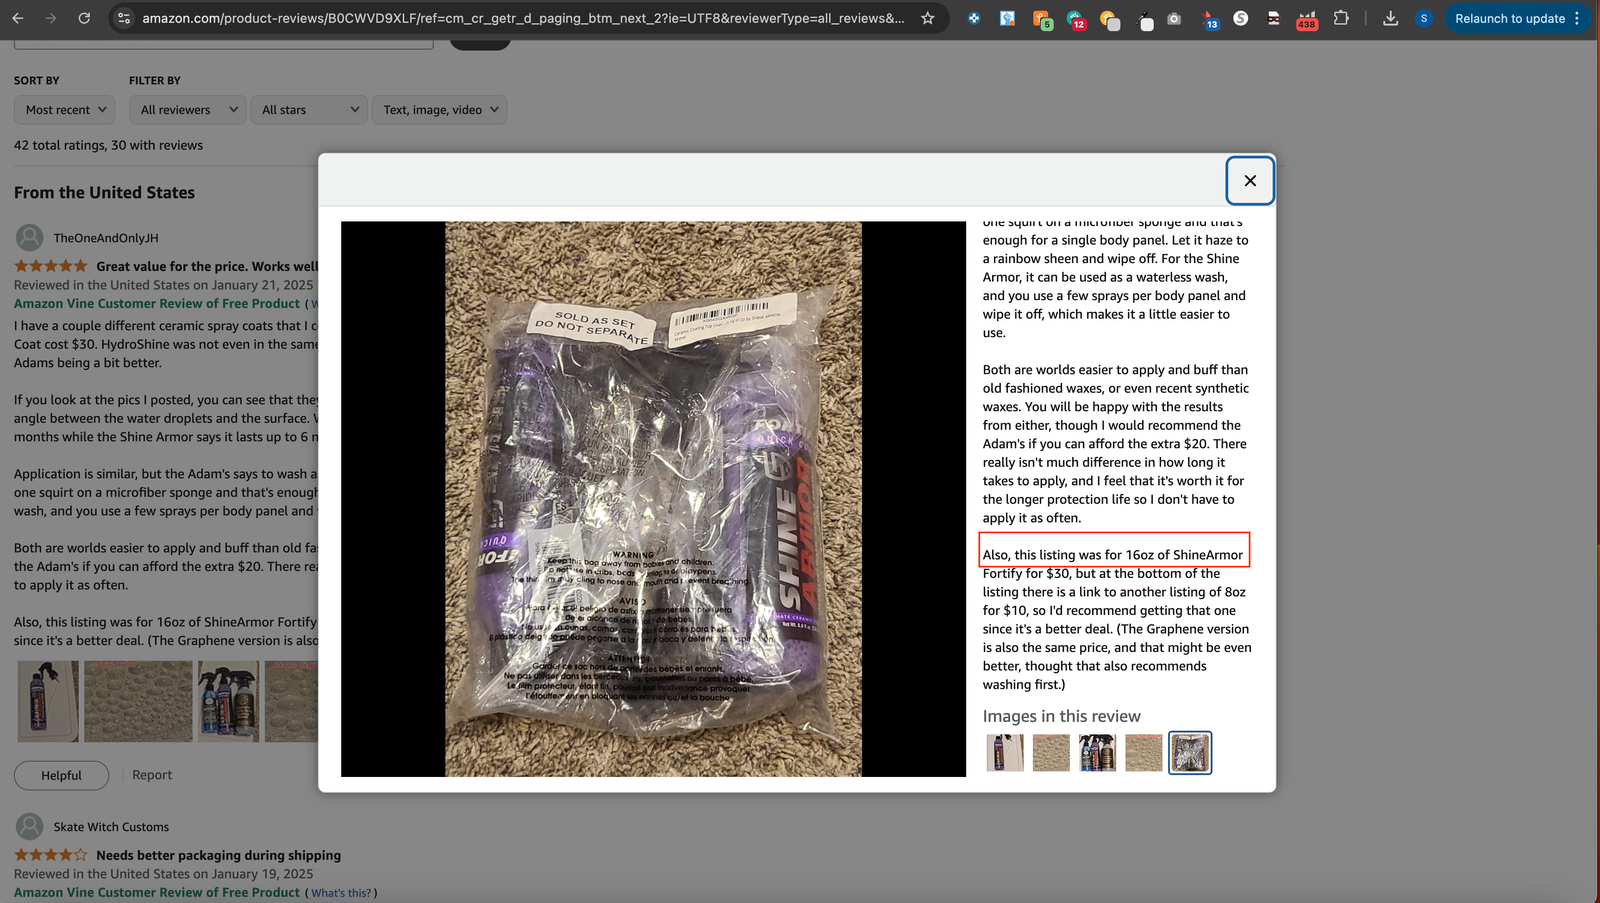Click 'From the United States' heading
Viewport: 1600px width, 903px height.
(x=104, y=193)
